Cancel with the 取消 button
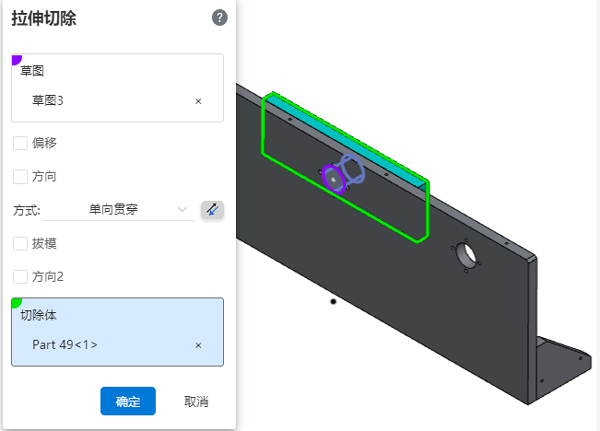The height and width of the screenshot is (431, 600). [196, 401]
